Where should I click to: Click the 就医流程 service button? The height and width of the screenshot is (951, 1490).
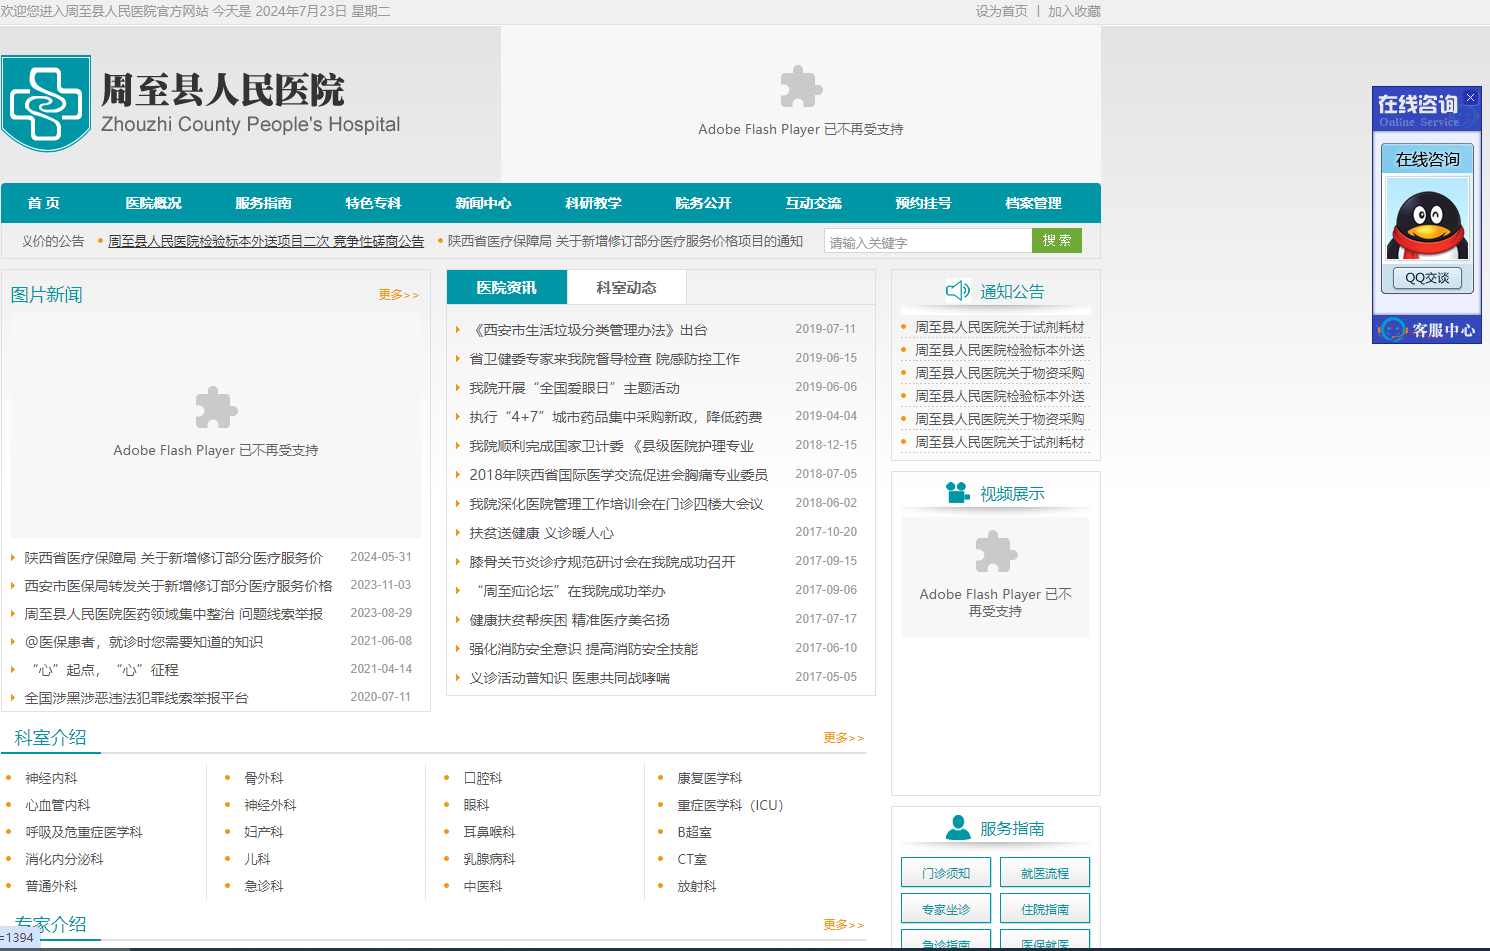click(1045, 873)
